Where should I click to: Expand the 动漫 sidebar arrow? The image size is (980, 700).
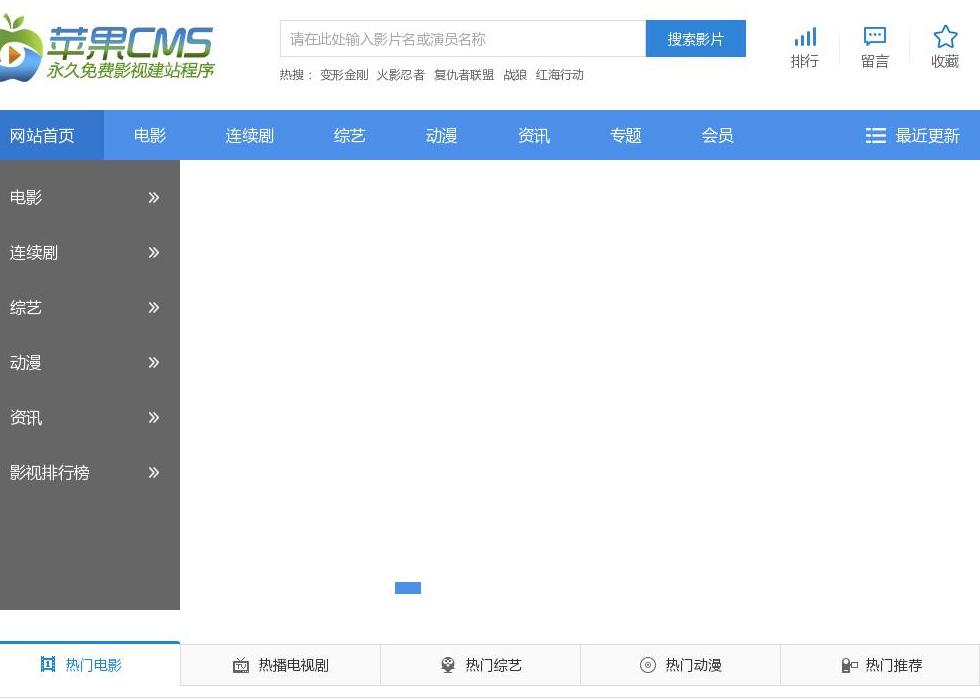pyautogui.click(x=154, y=362)
